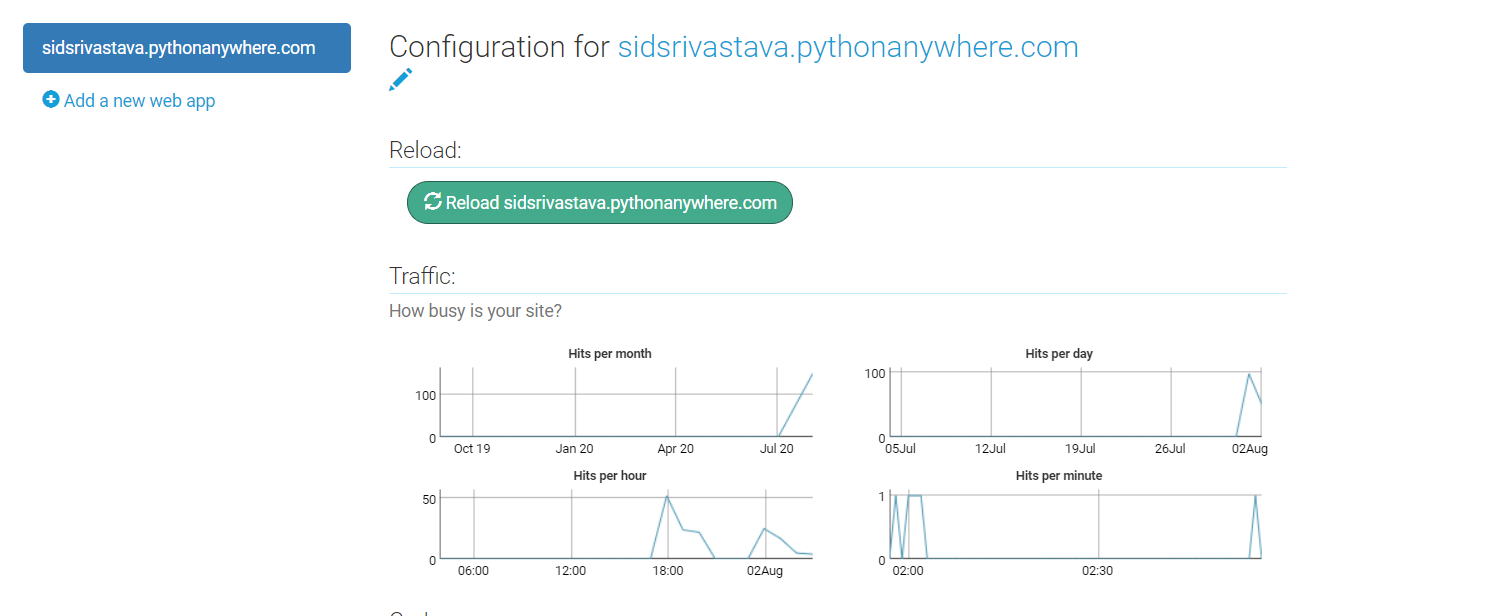This screenshot has height=616, width=1503.
Task: Click the Reload: section heading
Action: pyautogui.click(x=425, y=151)
